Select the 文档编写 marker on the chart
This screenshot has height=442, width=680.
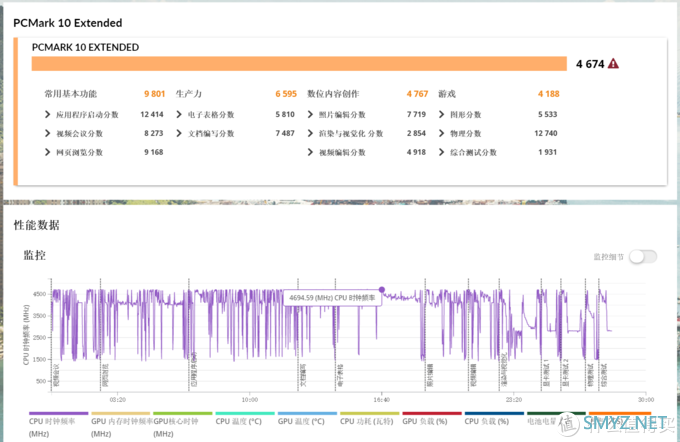(303, 376)
